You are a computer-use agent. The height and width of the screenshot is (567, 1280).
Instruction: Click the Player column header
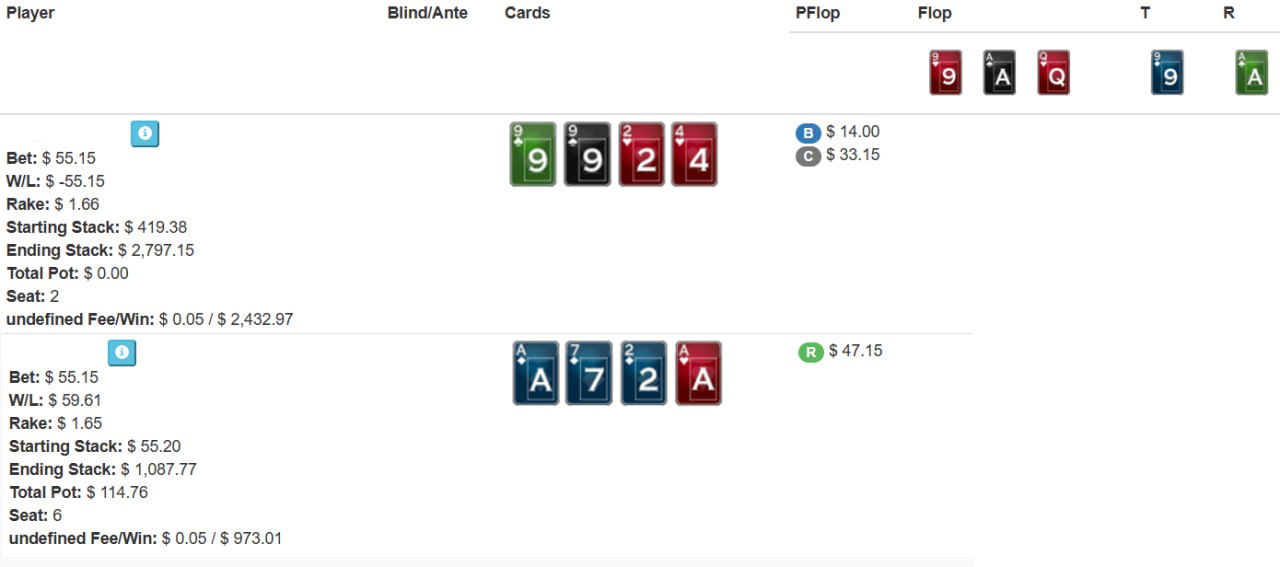coord(30,13)
